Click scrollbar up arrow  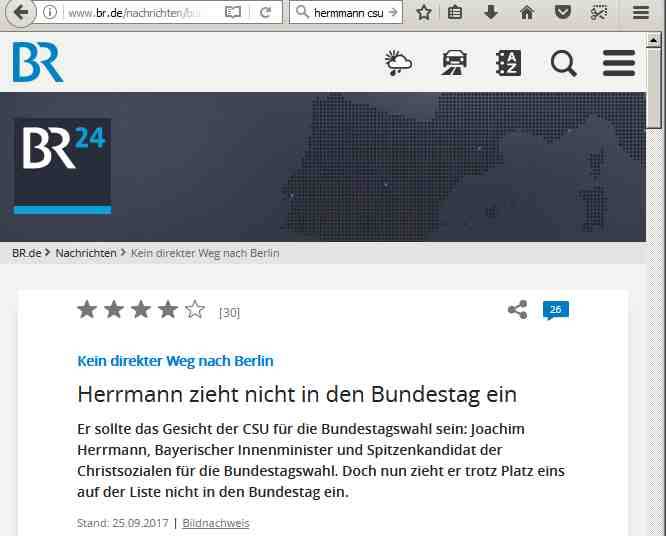(653, 40)
